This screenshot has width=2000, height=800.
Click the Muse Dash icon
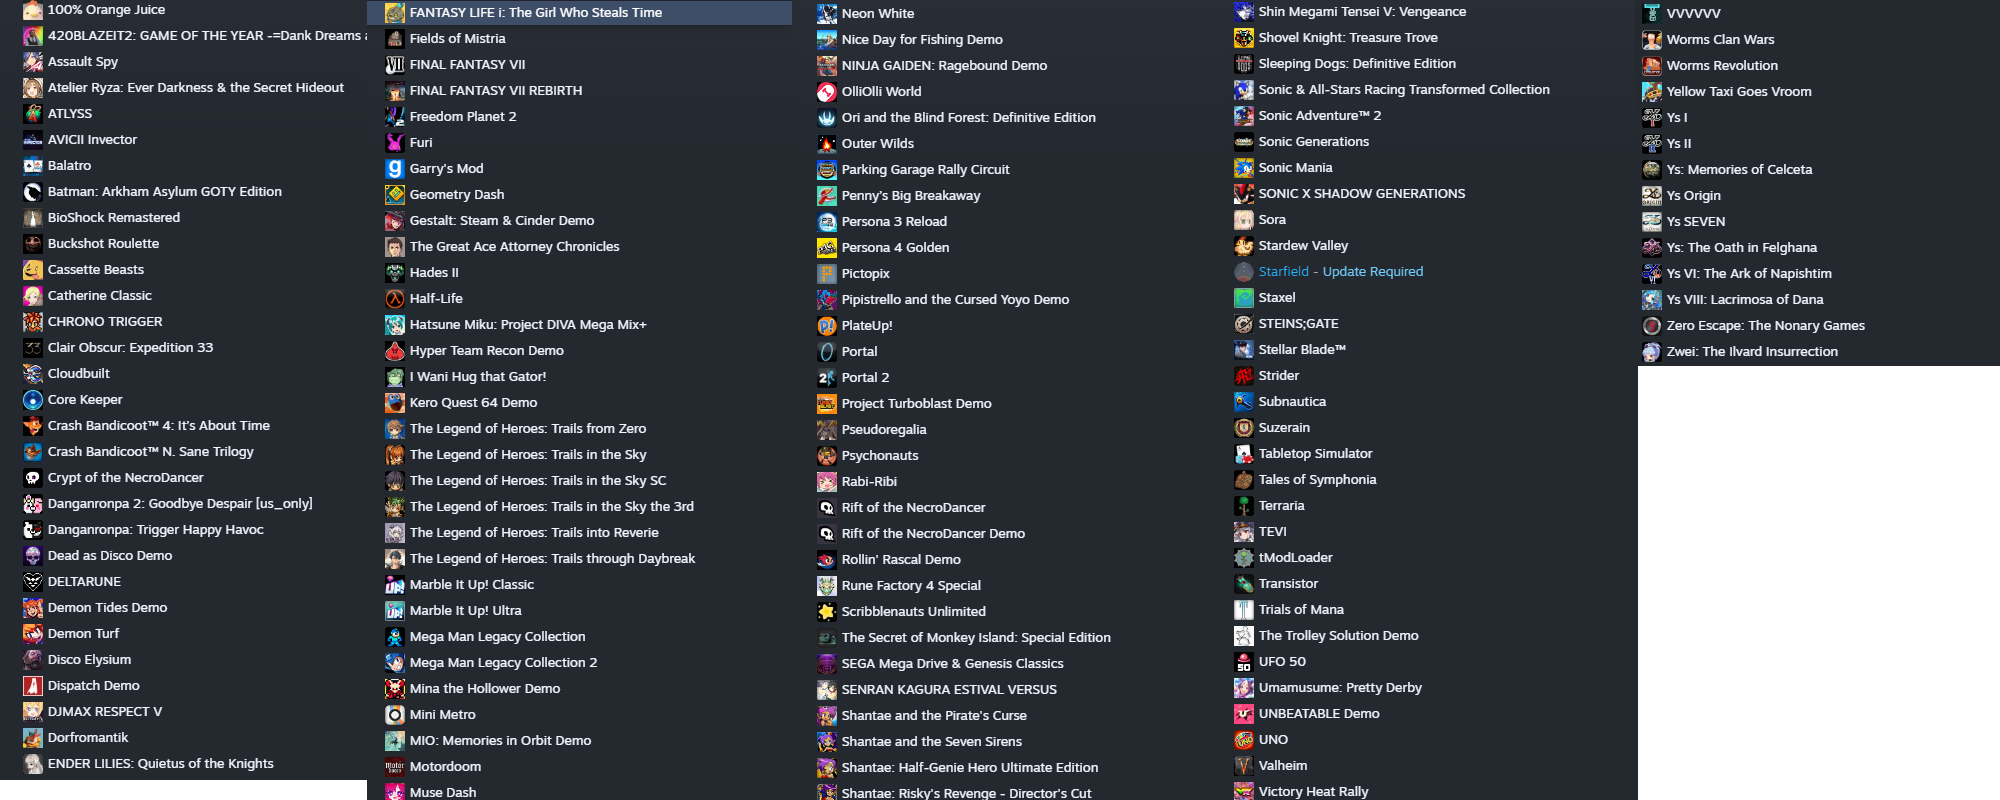point(395,792)
